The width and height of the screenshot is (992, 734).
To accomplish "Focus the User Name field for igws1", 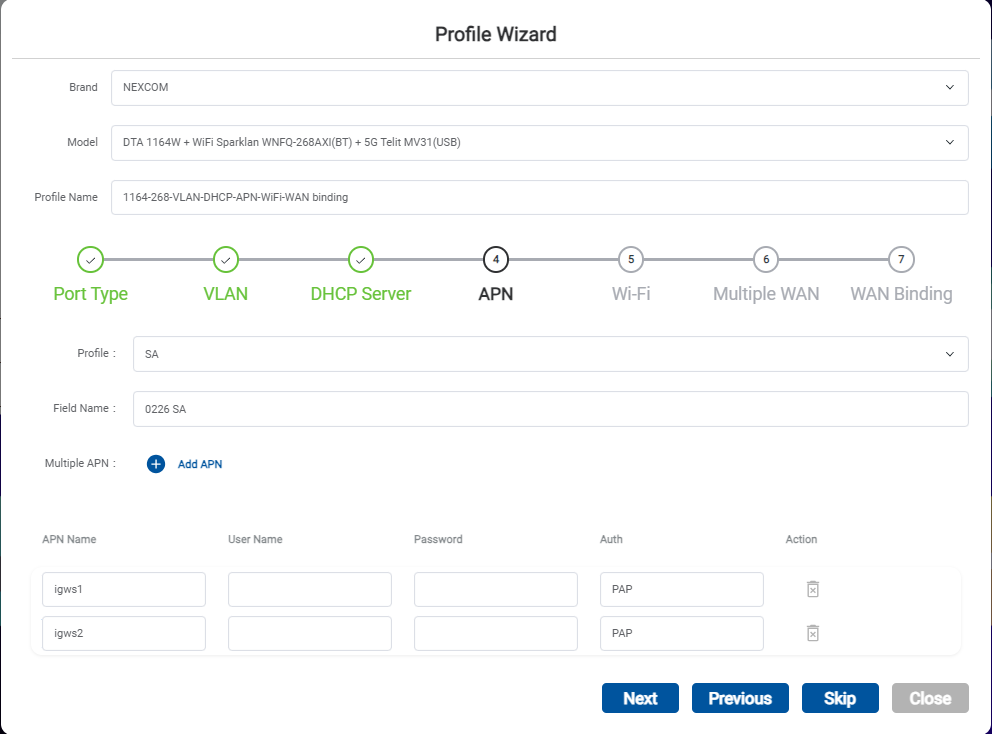I will [310, 589].
